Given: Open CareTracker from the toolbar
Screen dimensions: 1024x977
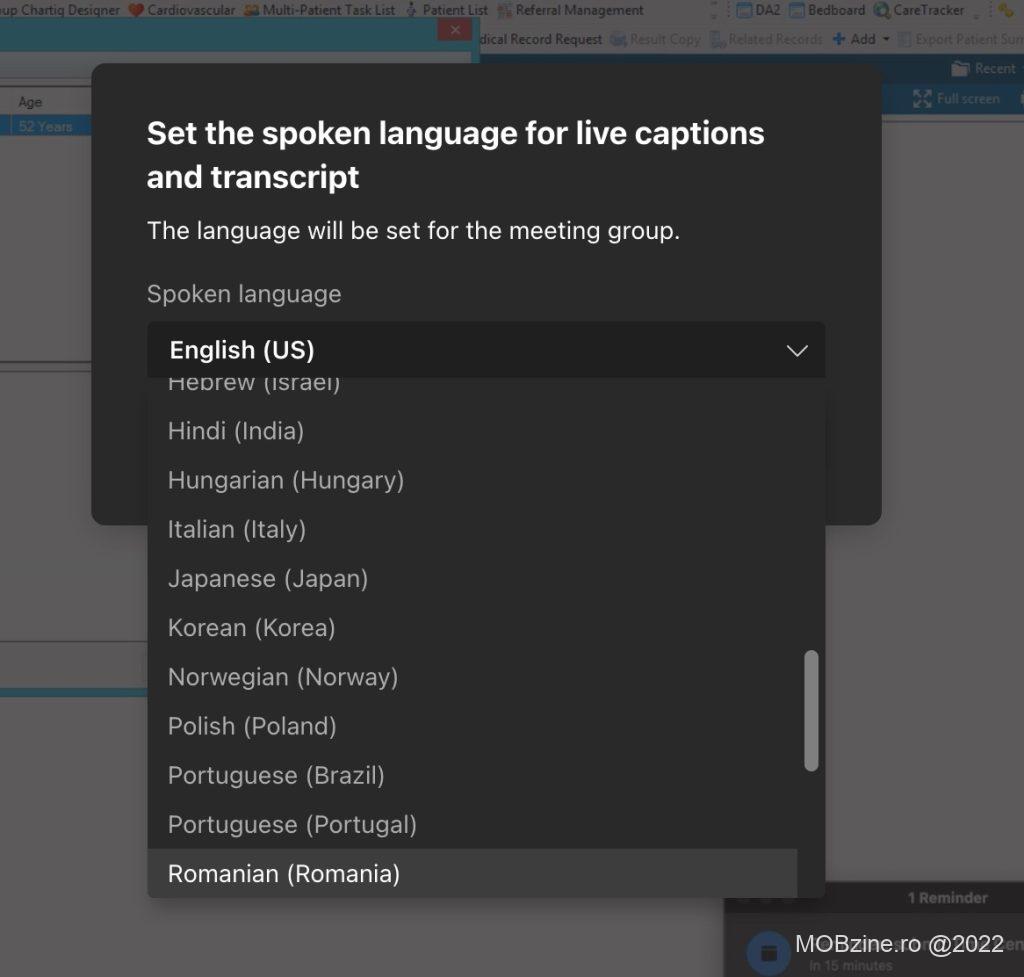Looking at the screenshot, I should tap(882, 10).
